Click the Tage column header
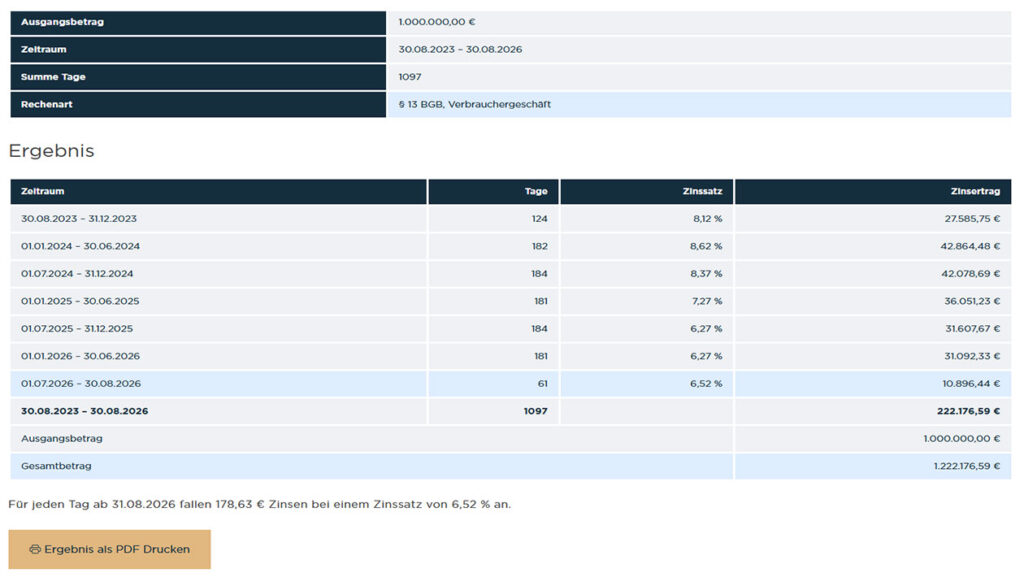 pos(536,191)
